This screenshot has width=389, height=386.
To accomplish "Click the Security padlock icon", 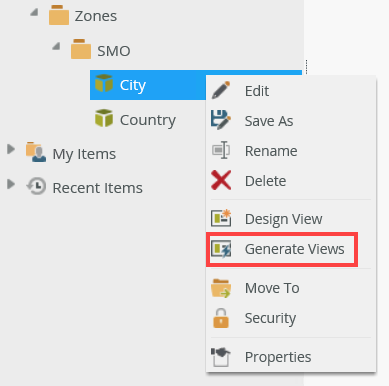I will [221, 318].
